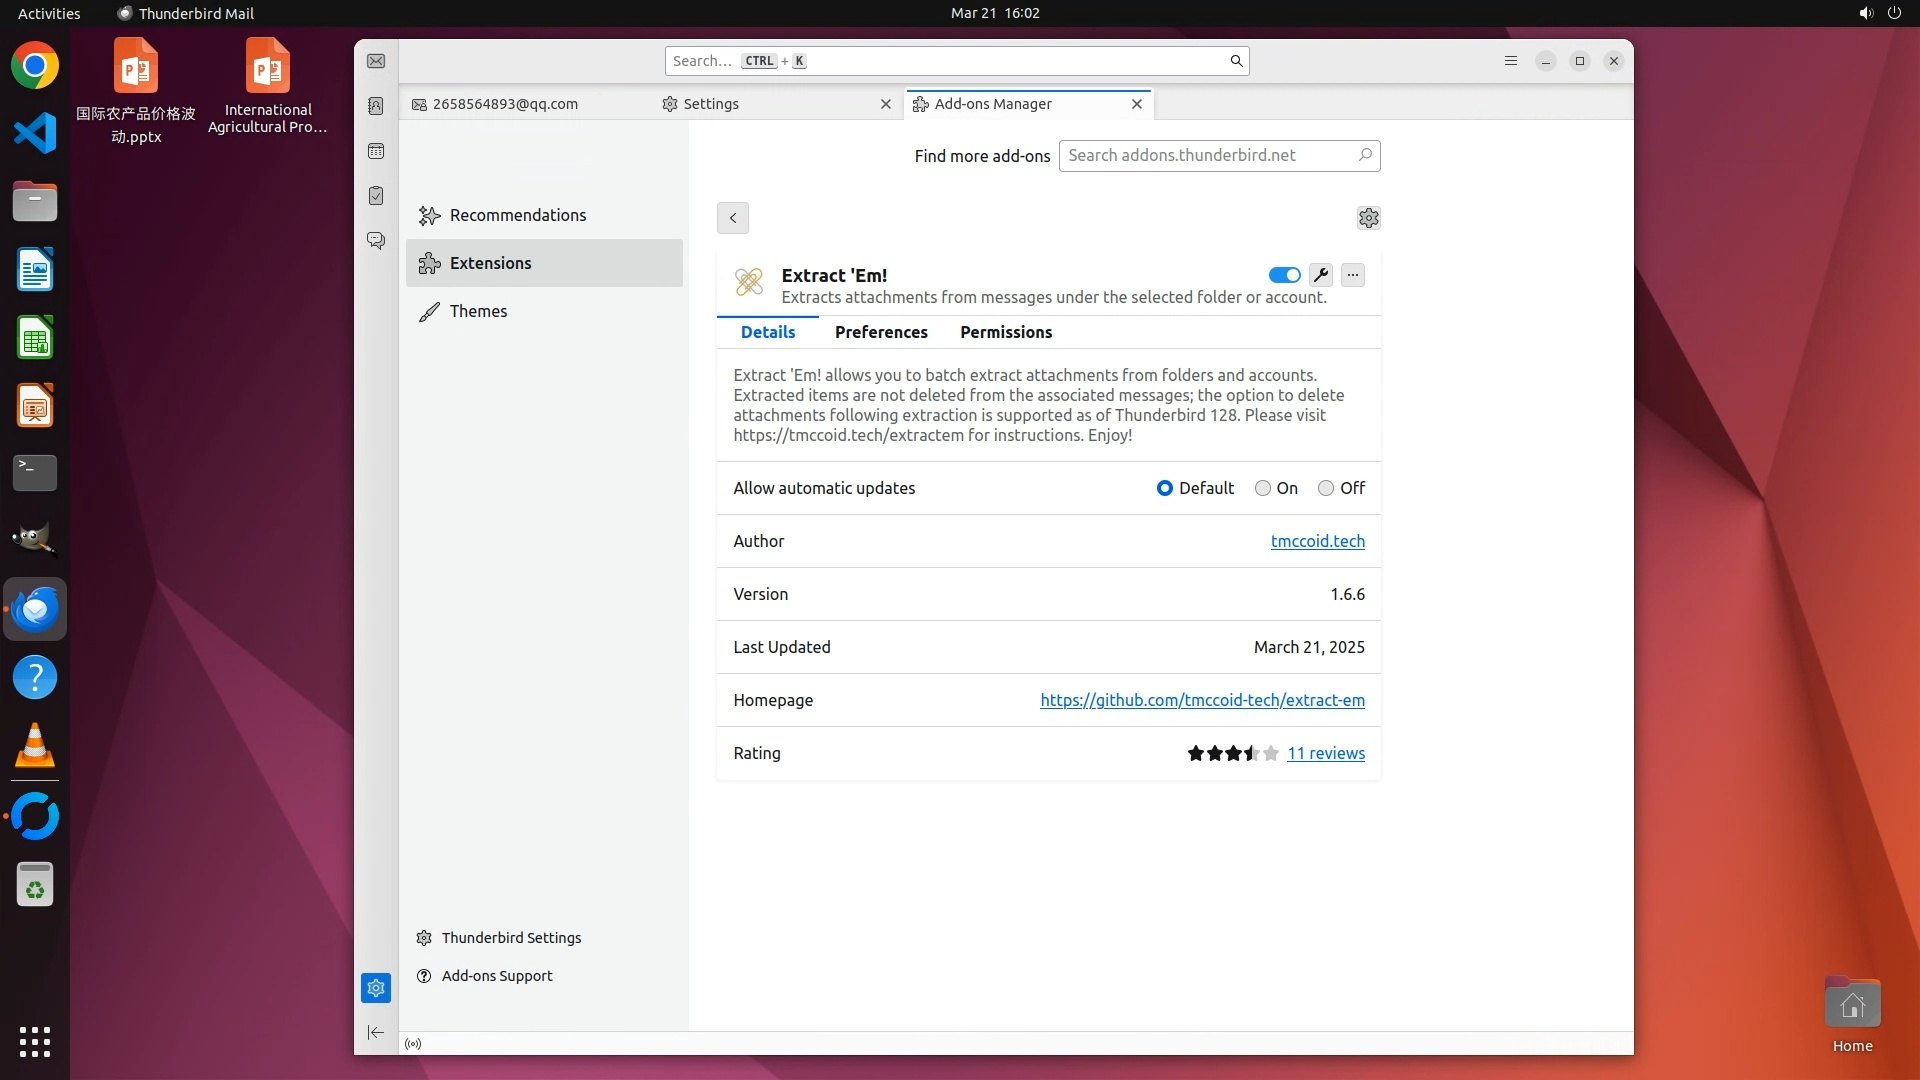Open the three-dots more options menu
Viewport: 1920px width, 1080px height.
tap(1352, 275)
